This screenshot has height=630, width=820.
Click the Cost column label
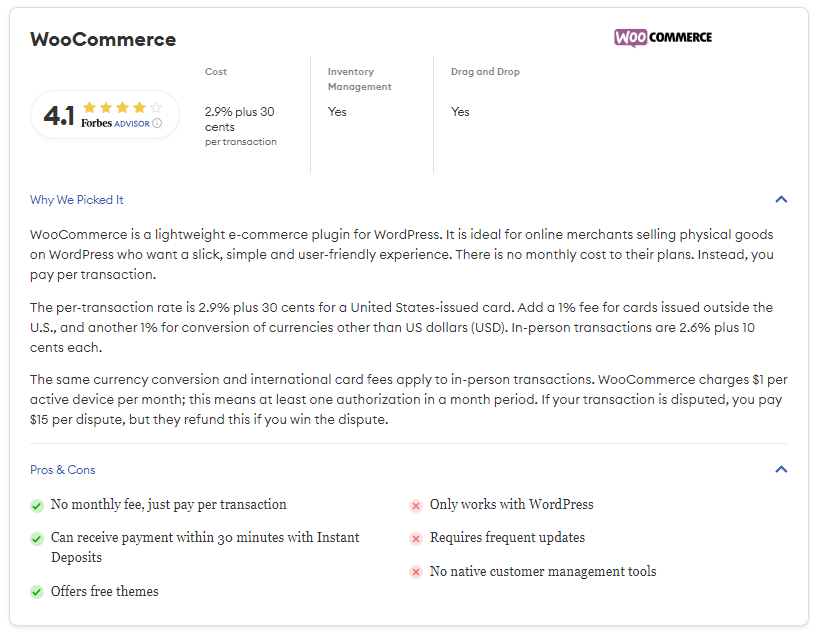(216, 72)
